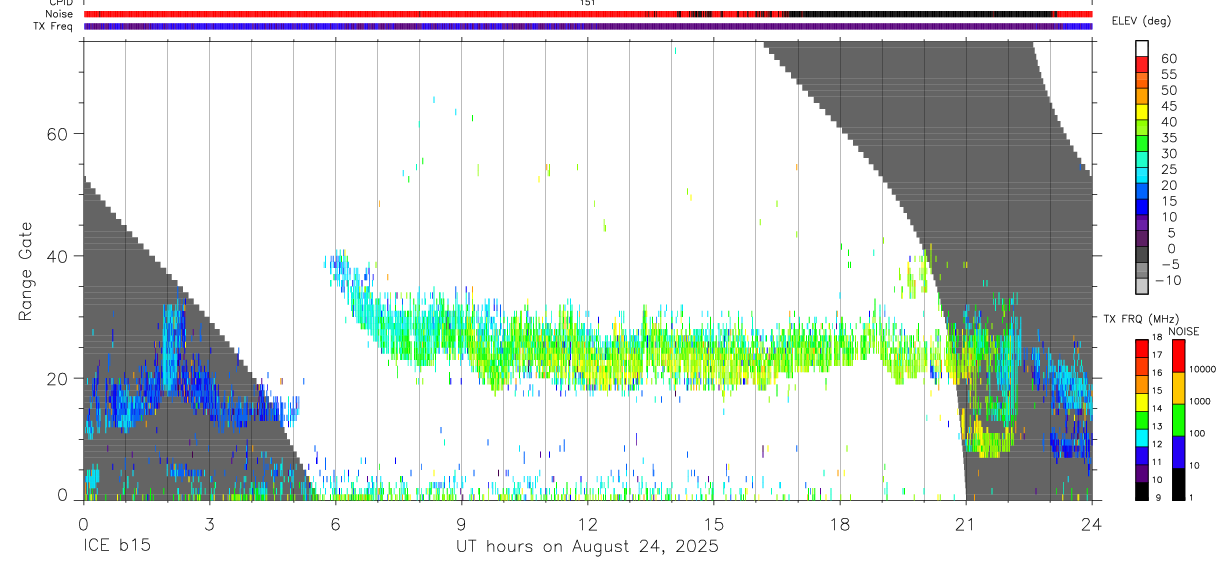Click the noise legend value 100
Image resolution: width=1228 pixels, height=567 pixels.
[1197, 433]
